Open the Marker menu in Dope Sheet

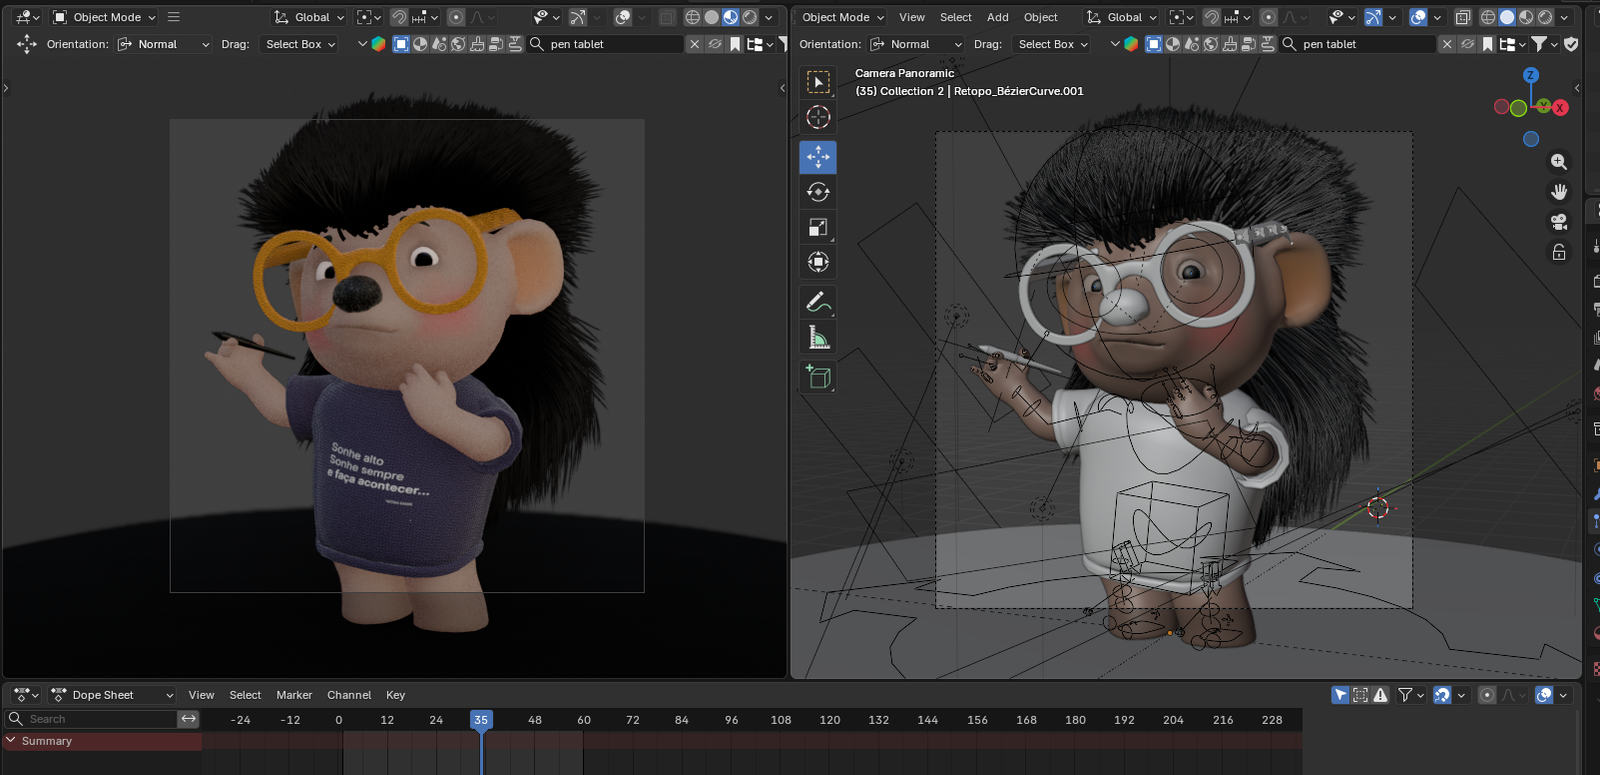[x=294, y=695]
